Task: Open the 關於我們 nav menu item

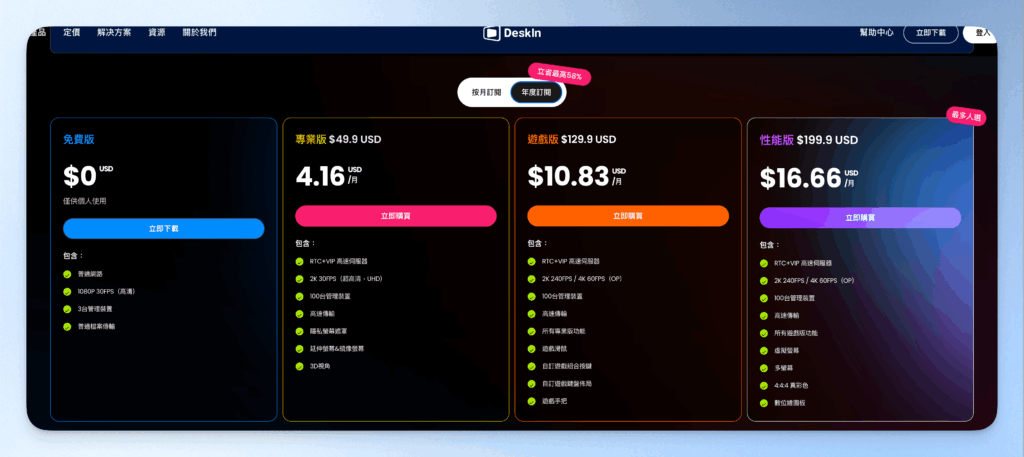Action: (x=199, y=33)
